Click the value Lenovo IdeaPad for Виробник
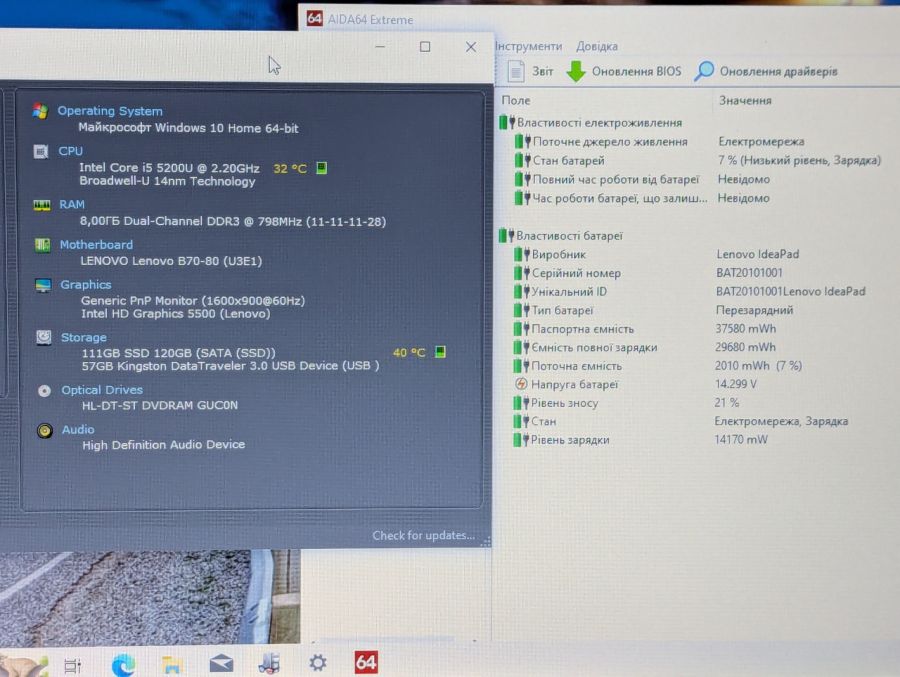 758,254
